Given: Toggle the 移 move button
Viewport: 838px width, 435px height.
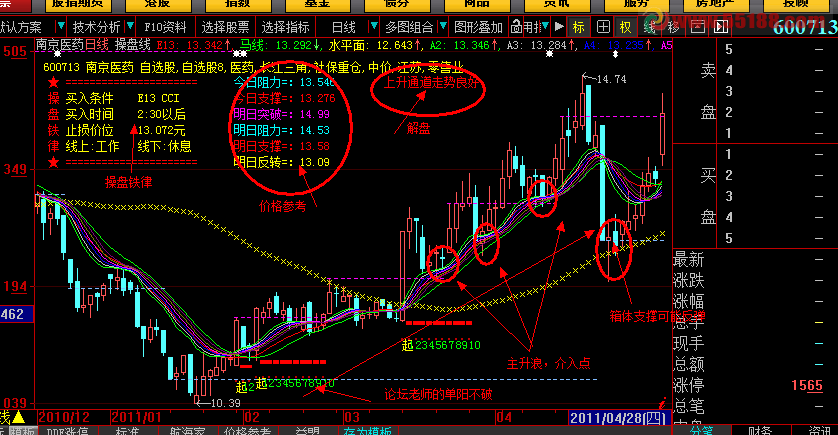Looking at the screenshot, I should (673, 27).
